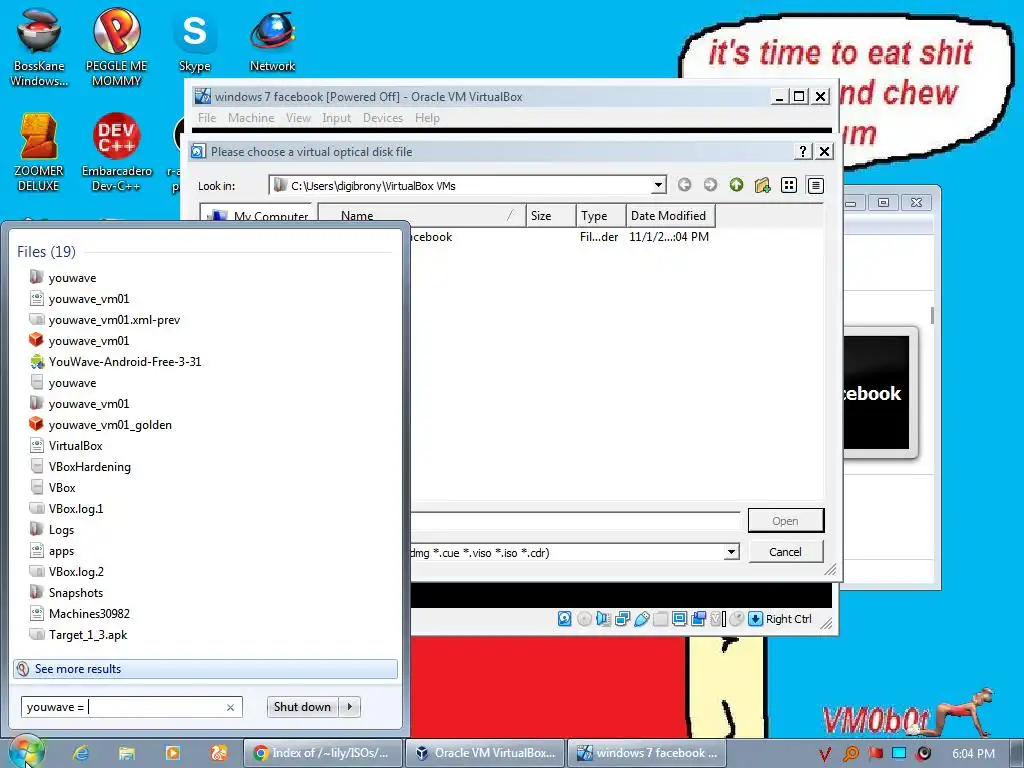Click the keyboard capture arrow by Right Ctrl
1024x768 pixels.
(x=755, y=618)
